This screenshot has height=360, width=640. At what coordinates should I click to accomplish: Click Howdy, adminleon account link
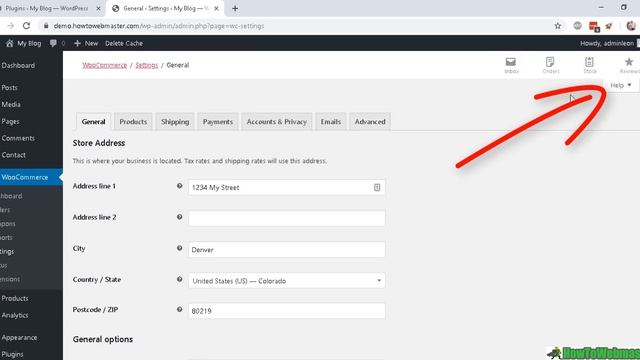tap(607, 43)
